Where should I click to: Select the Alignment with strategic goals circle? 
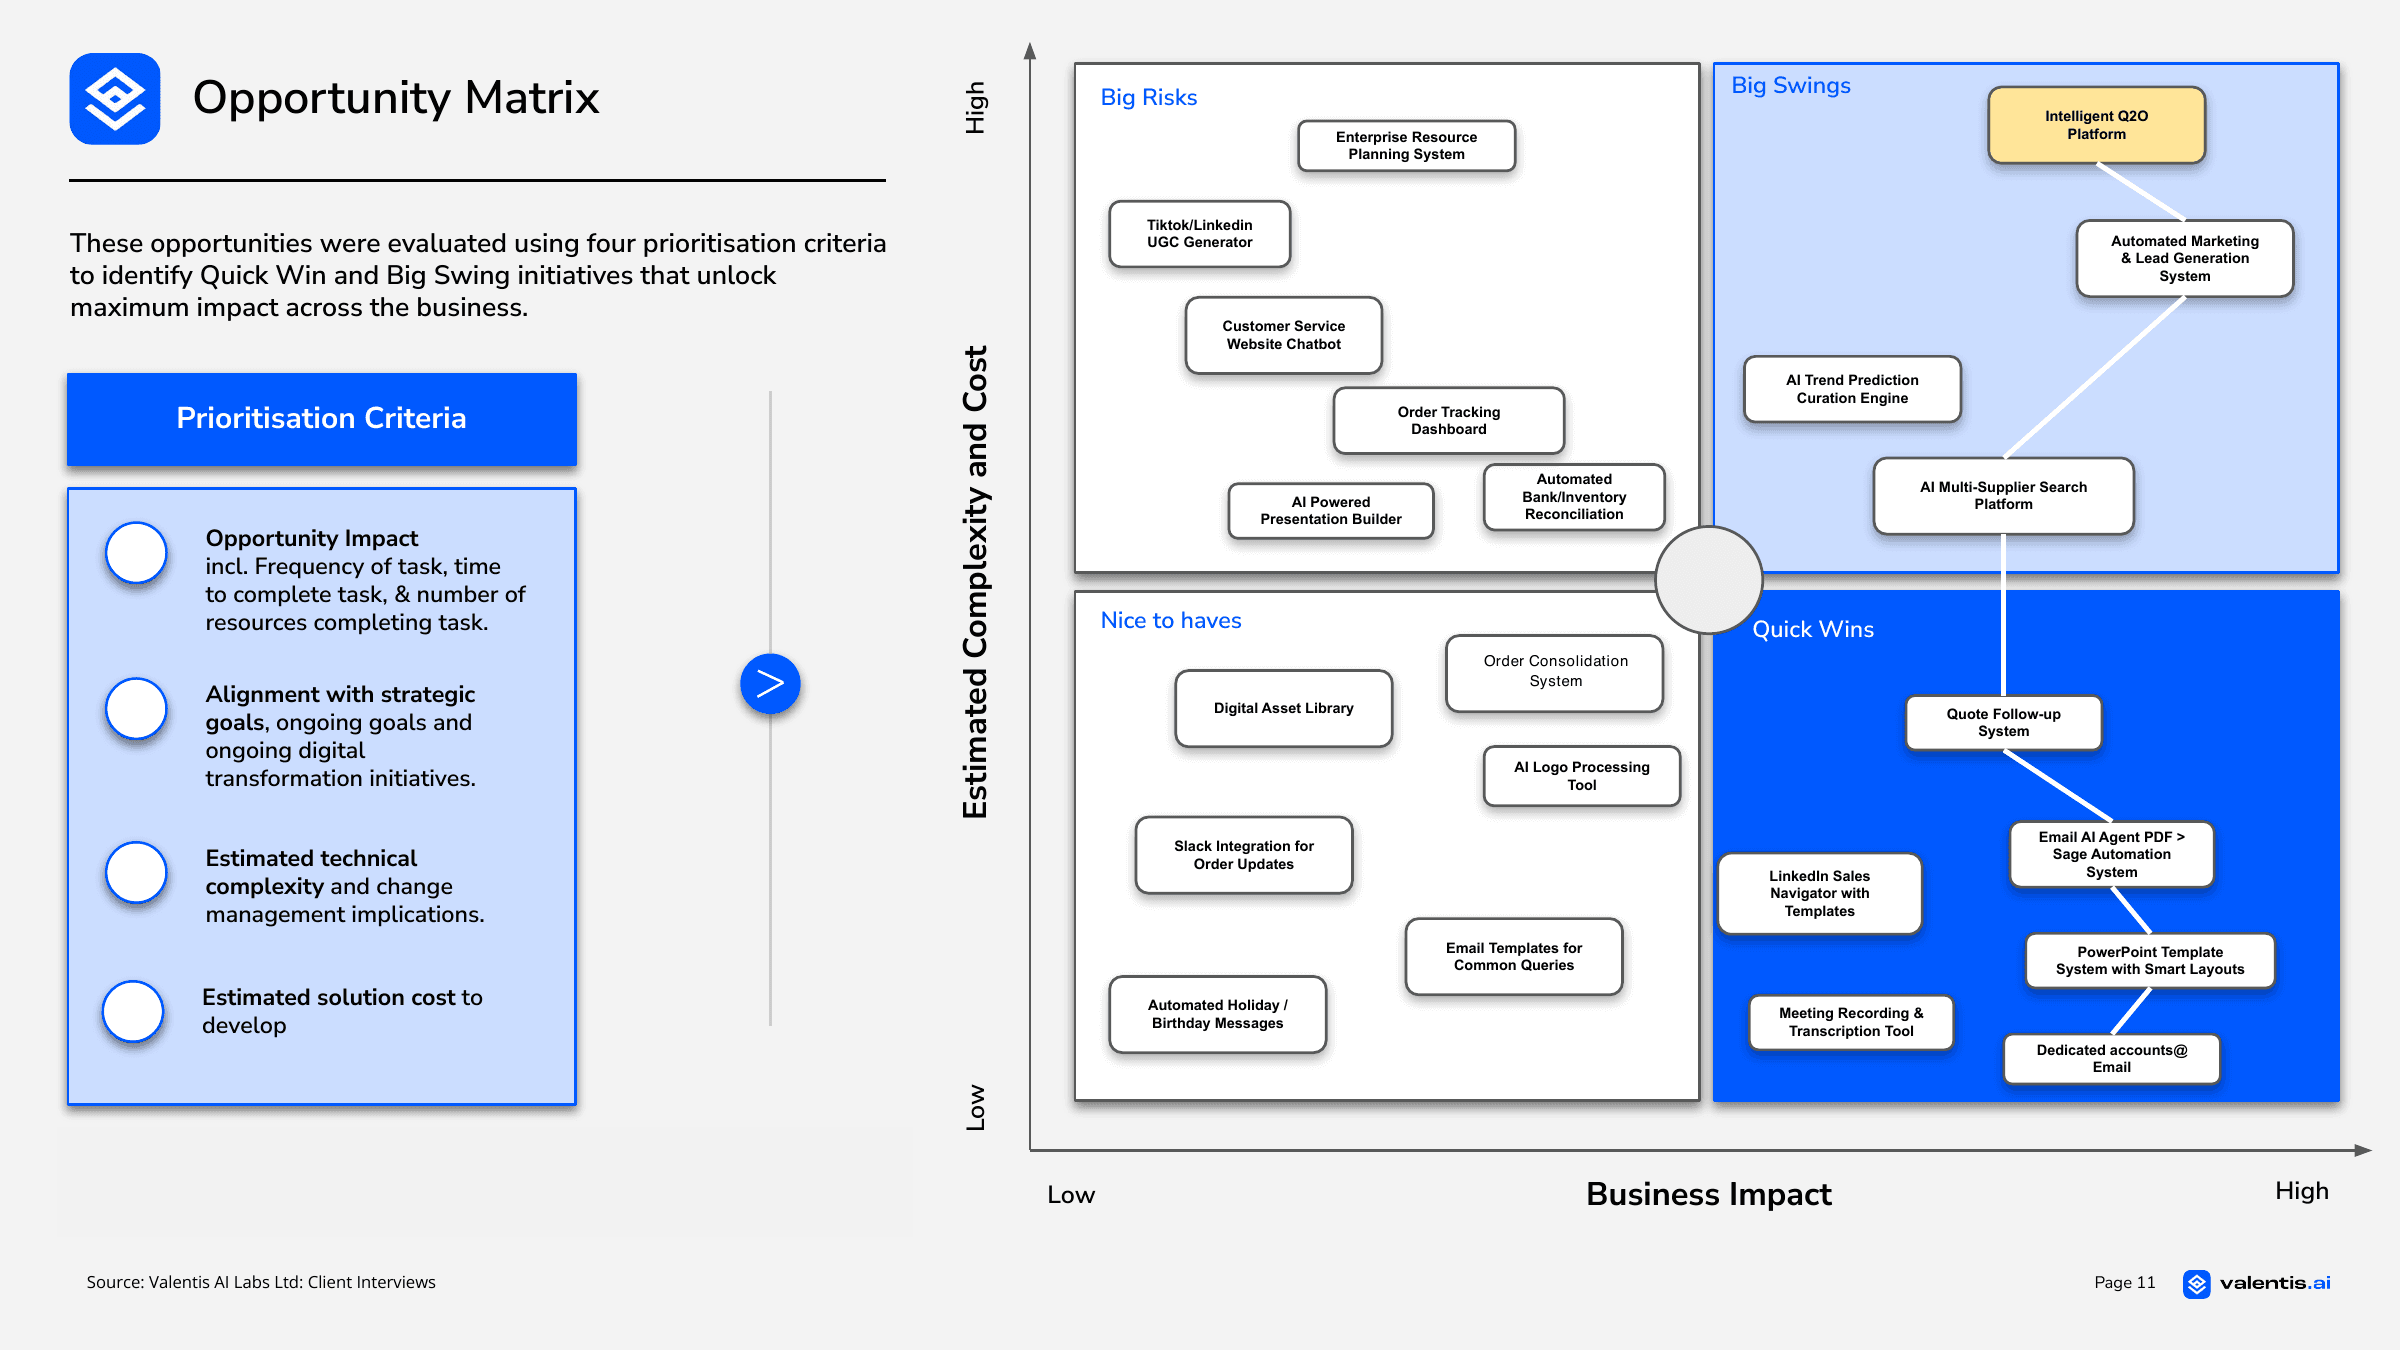coord(136,708)
